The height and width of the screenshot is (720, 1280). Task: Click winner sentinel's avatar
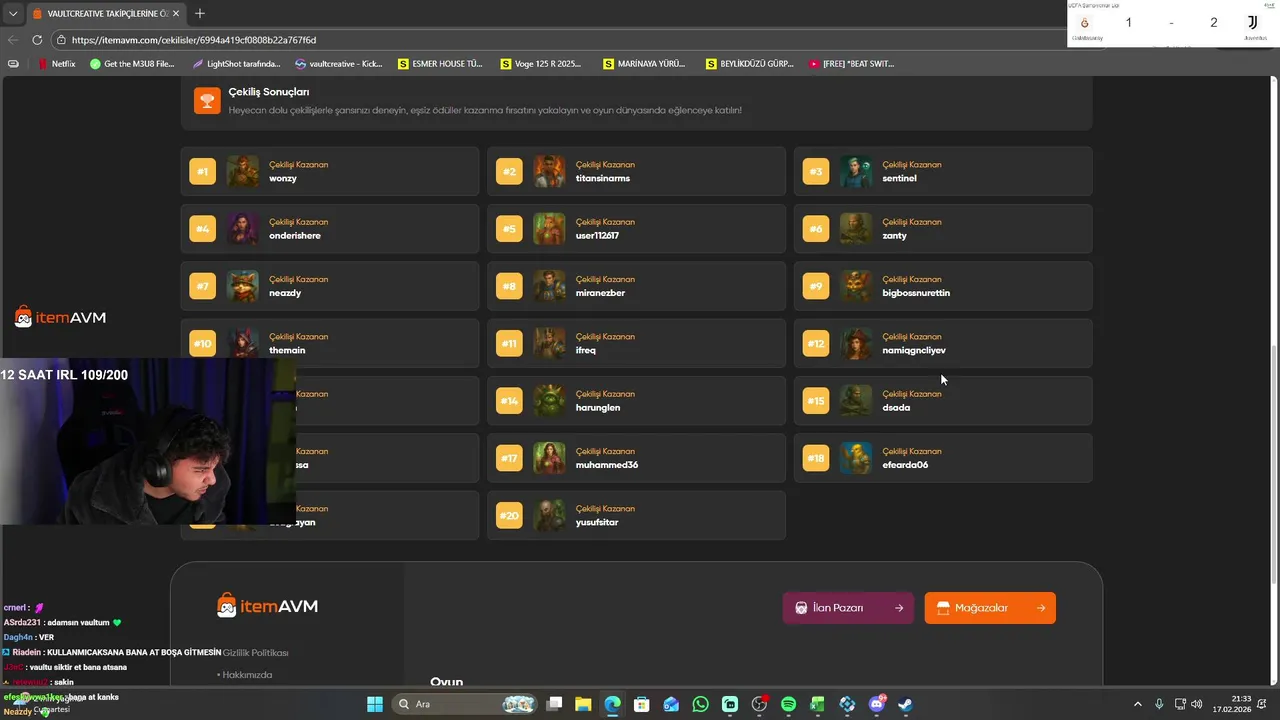(856, 171)
